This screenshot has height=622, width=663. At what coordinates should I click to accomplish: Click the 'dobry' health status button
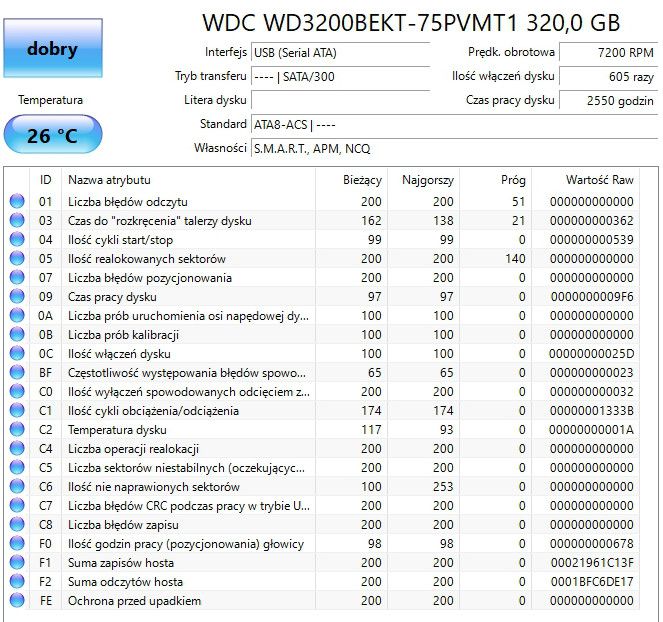pyautogui.click(x=53, y=48)
